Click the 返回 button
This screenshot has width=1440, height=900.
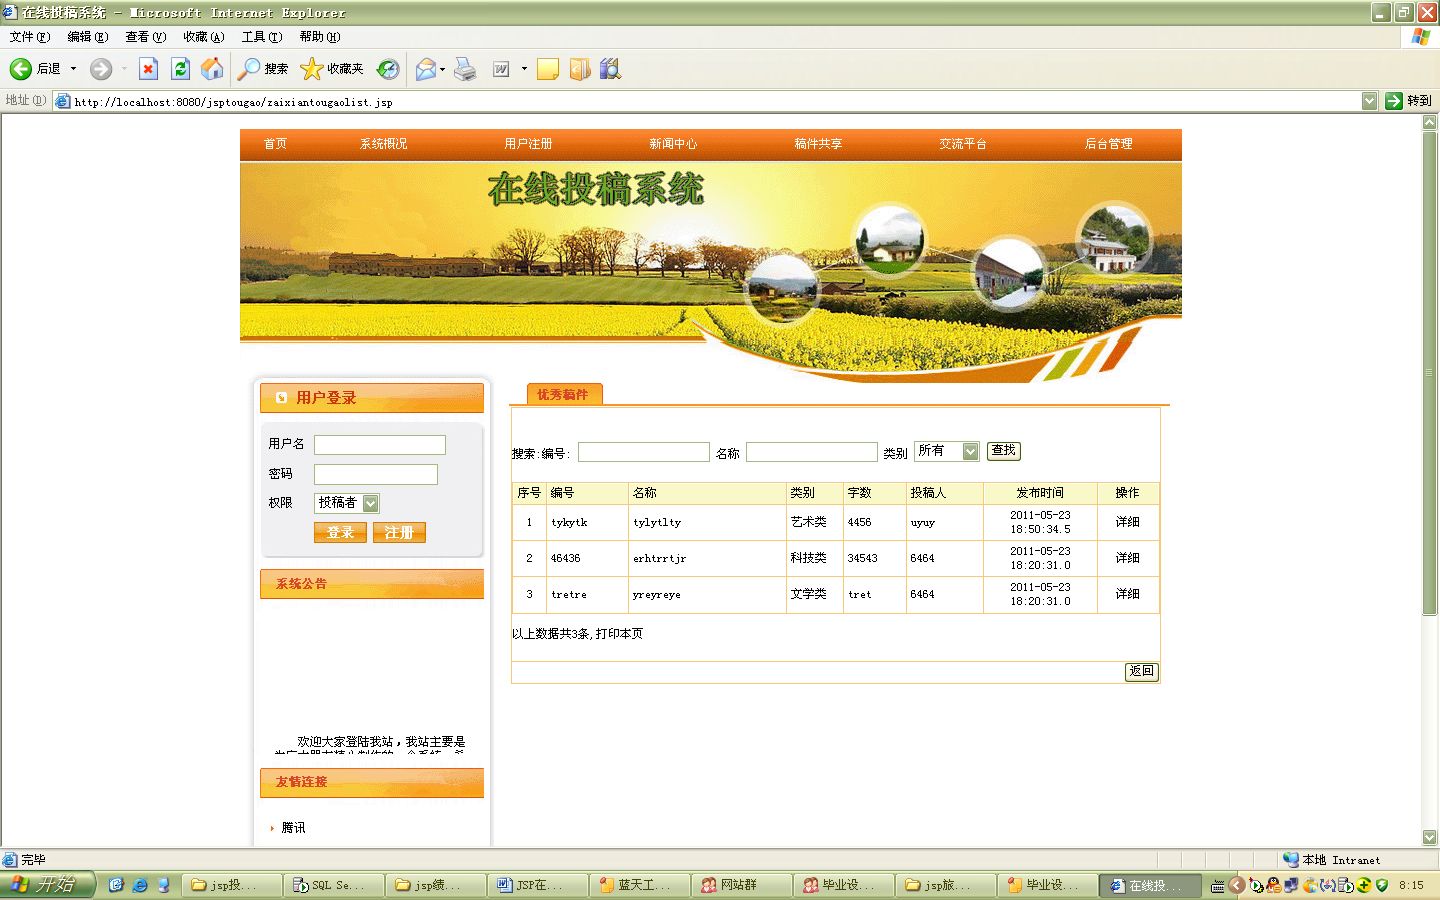1142,672
